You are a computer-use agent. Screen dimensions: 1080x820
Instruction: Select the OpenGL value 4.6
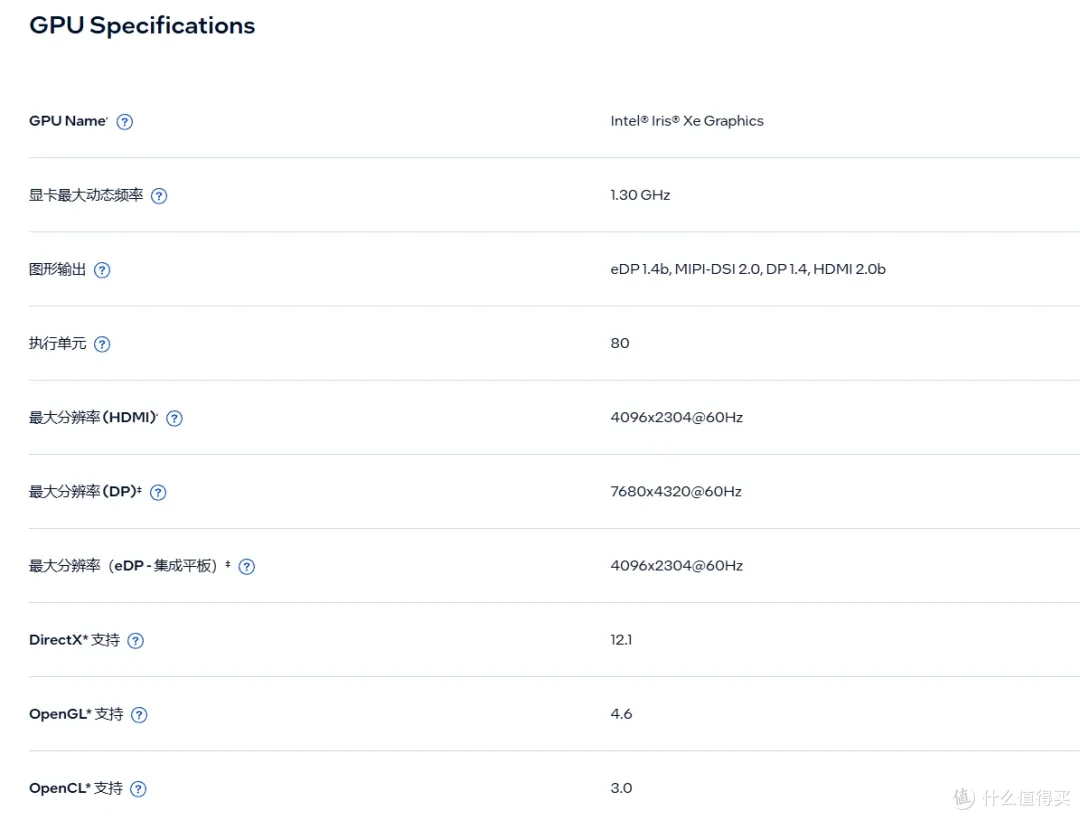(x=621, y=714)
